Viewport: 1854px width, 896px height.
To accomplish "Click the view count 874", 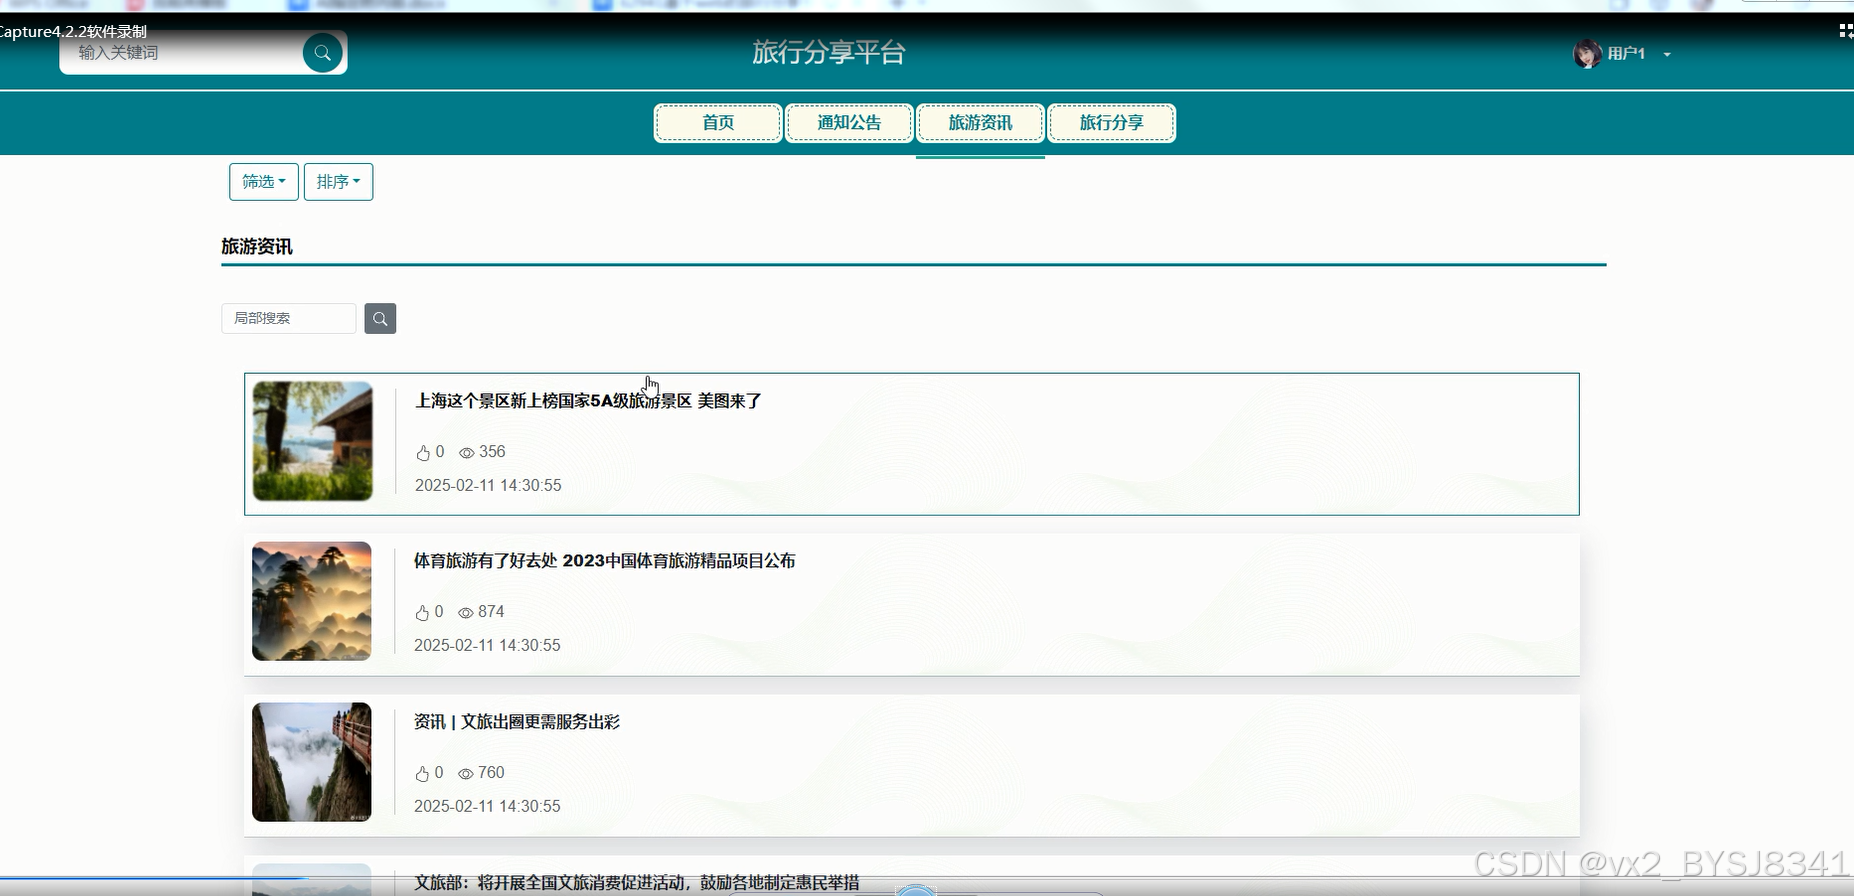I will [x=491, y=612].
